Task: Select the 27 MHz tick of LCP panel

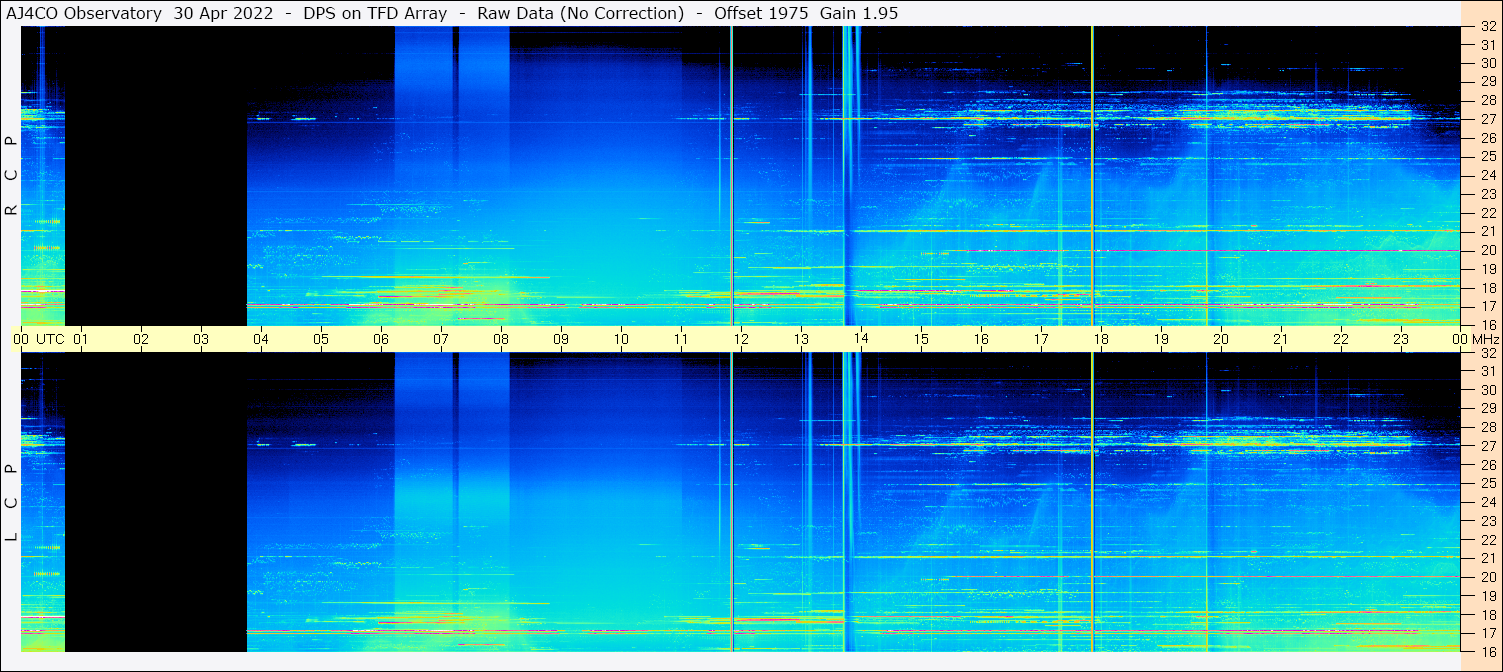Action: pyautogui.click(x=1488, y=446)
